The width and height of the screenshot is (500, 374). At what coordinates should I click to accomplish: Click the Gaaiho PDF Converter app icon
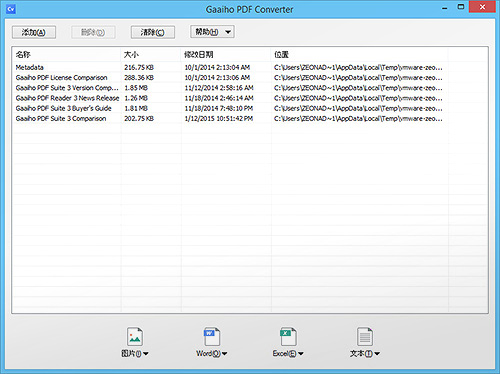coord(11,9)
